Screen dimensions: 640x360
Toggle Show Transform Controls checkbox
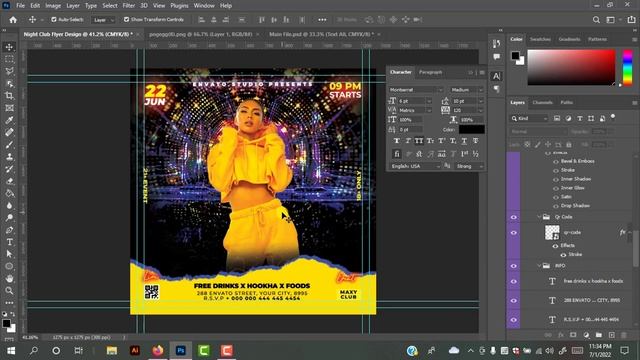127,19
